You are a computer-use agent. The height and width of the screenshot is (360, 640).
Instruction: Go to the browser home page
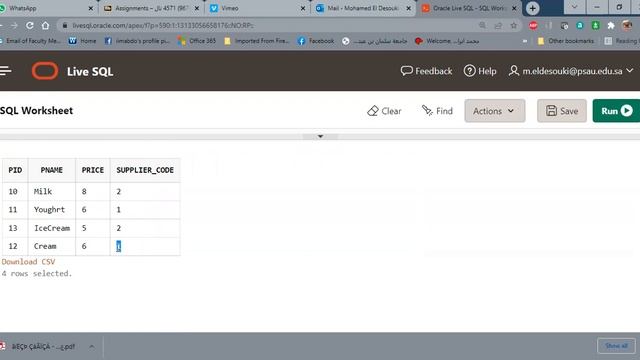coord(45,25)
